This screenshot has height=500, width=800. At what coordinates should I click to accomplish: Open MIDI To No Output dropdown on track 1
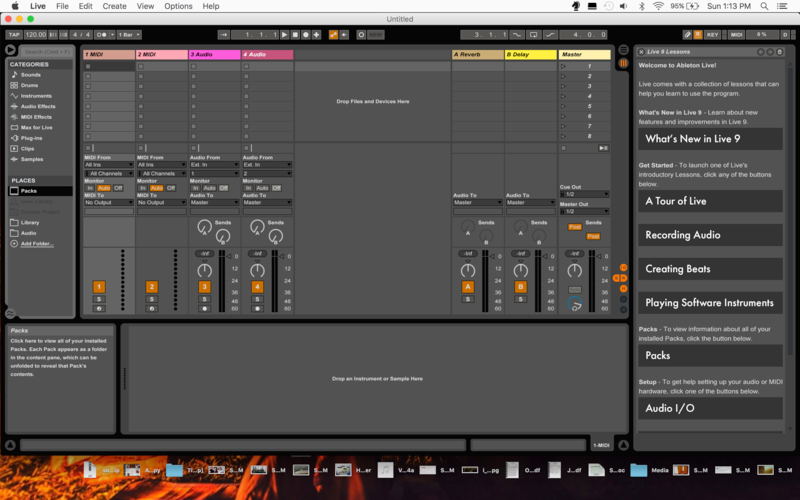coord(109,203)
